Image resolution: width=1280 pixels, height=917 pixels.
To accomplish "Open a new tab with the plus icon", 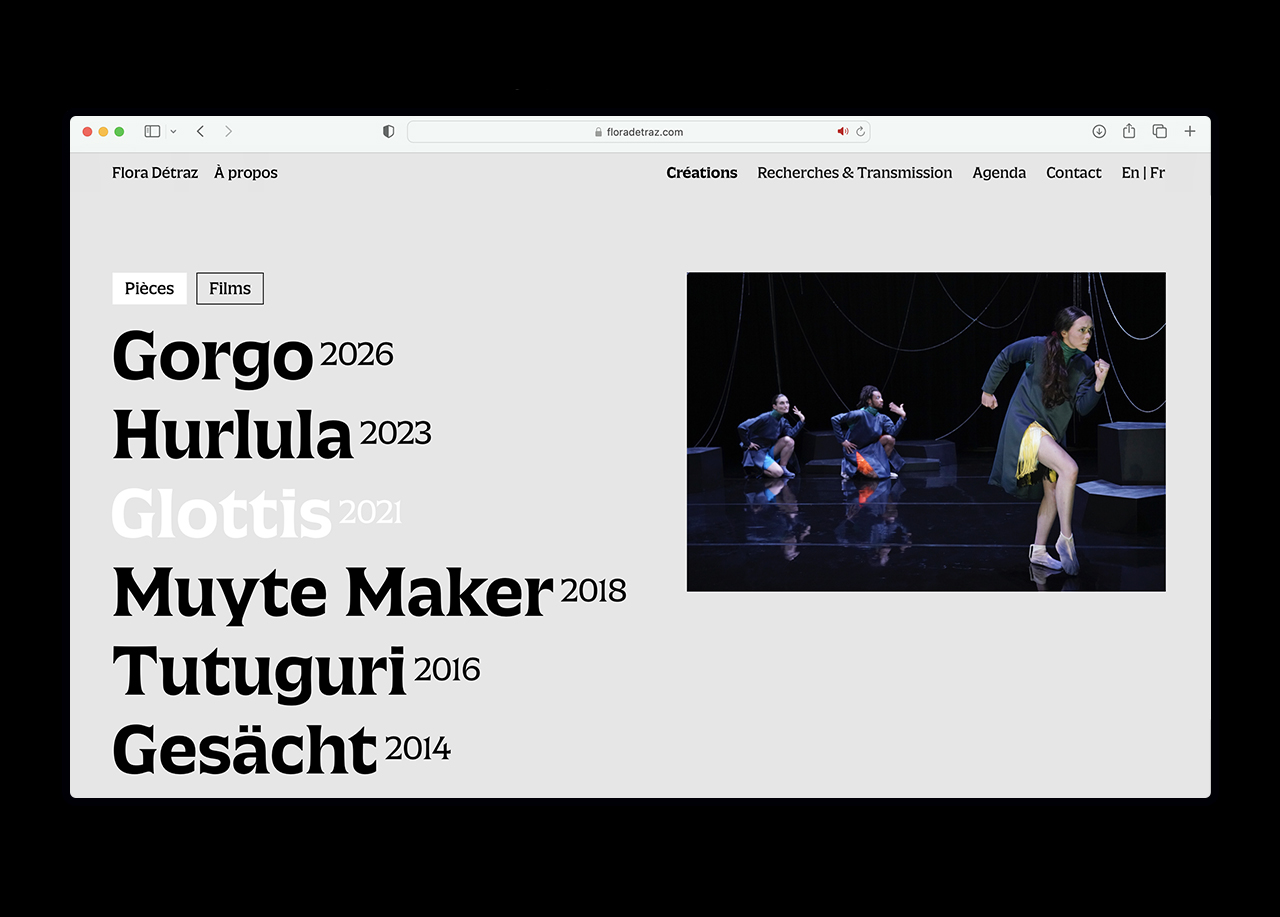I will pos(1190,131).
